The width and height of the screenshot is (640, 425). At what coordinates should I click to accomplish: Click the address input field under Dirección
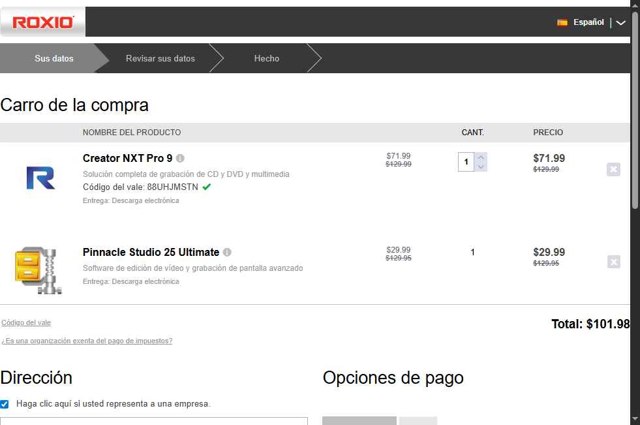[154, 421]
